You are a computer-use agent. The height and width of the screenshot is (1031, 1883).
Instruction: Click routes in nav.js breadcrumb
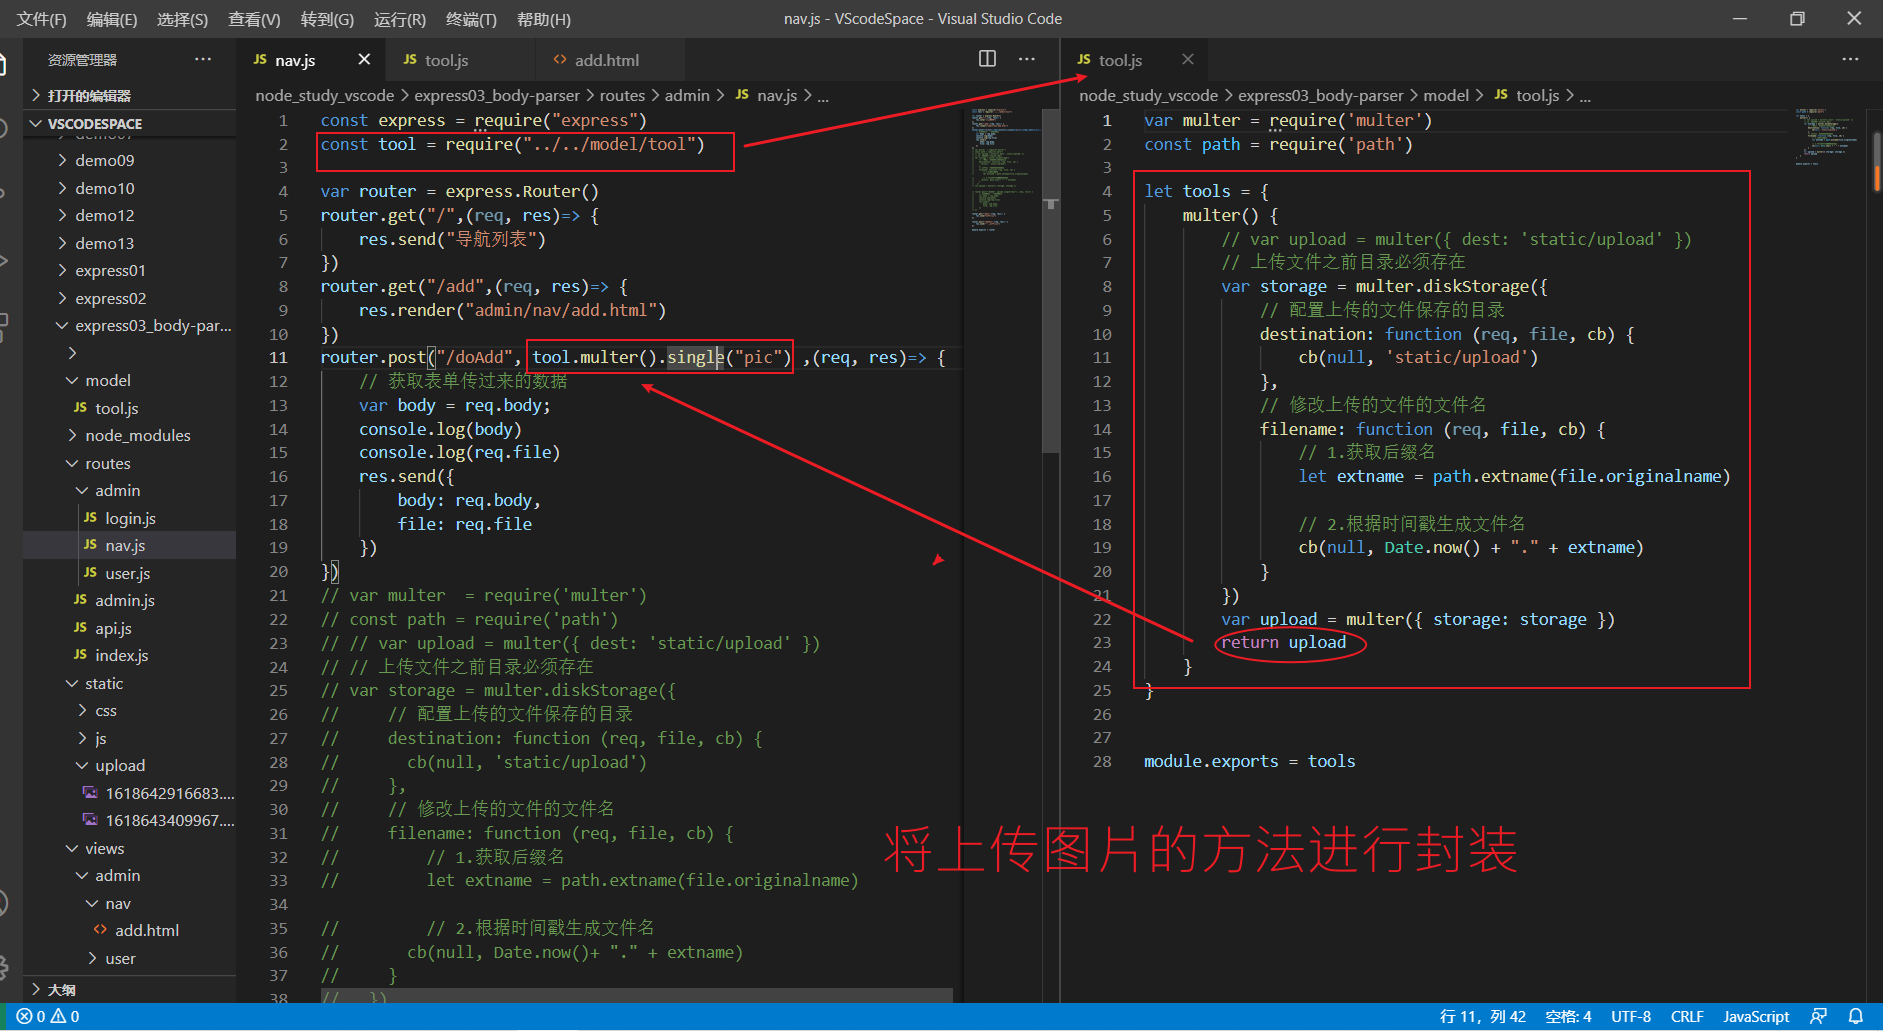(622, 95)
